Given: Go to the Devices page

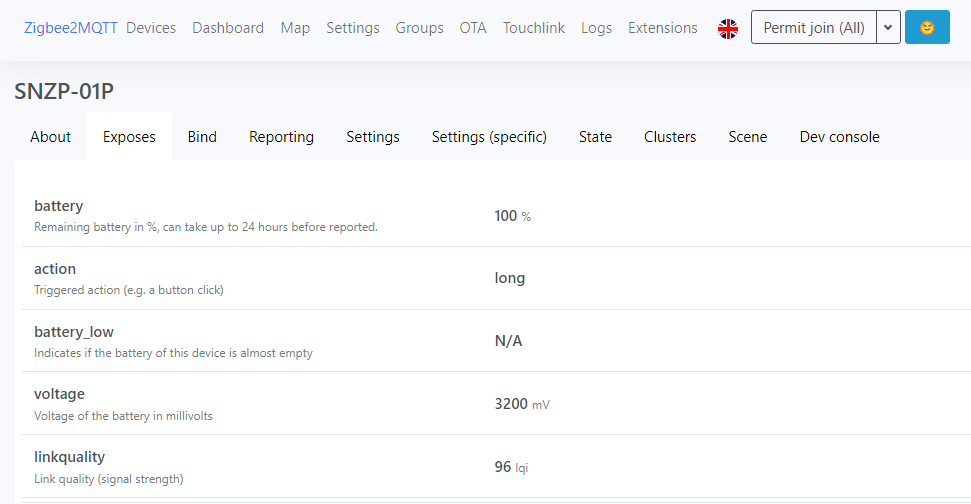Looking at the screenshot, I should (x=151, y=28).
